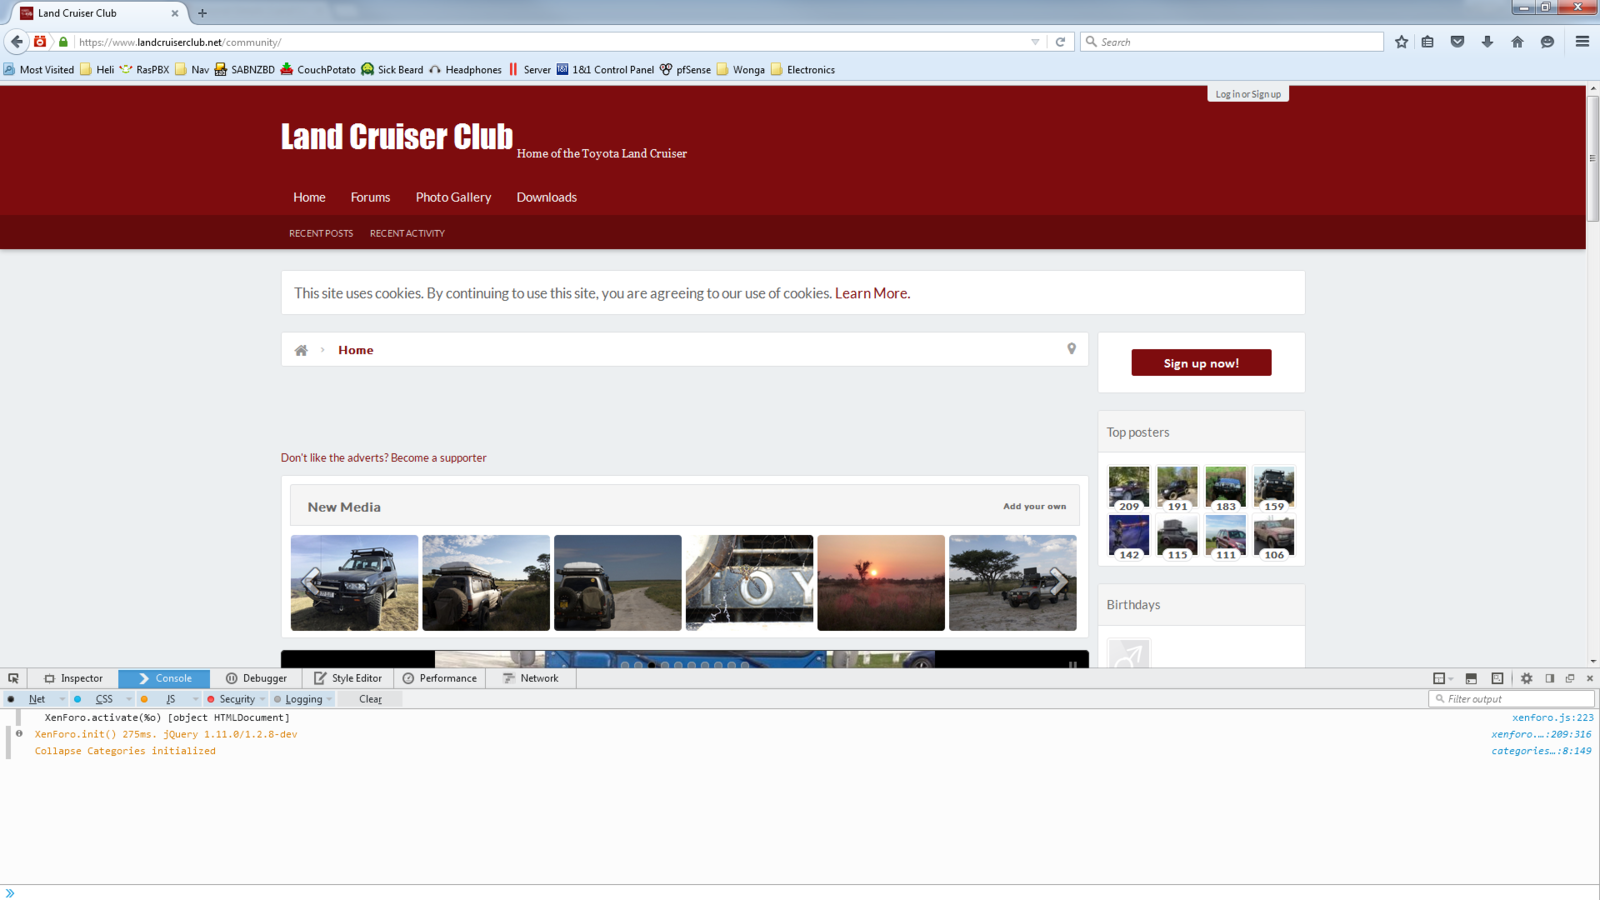
Task: Reload the page with the refresh icon
Action: tap(1060, 42)
